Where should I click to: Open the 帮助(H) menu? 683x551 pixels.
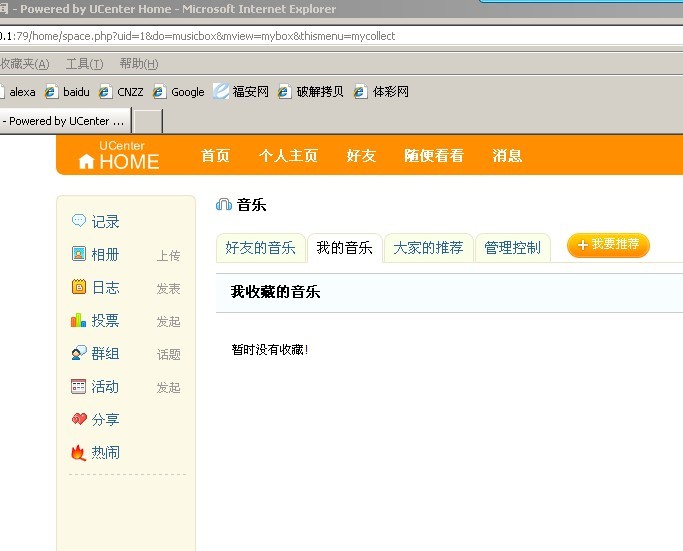[x=139, y=64]
